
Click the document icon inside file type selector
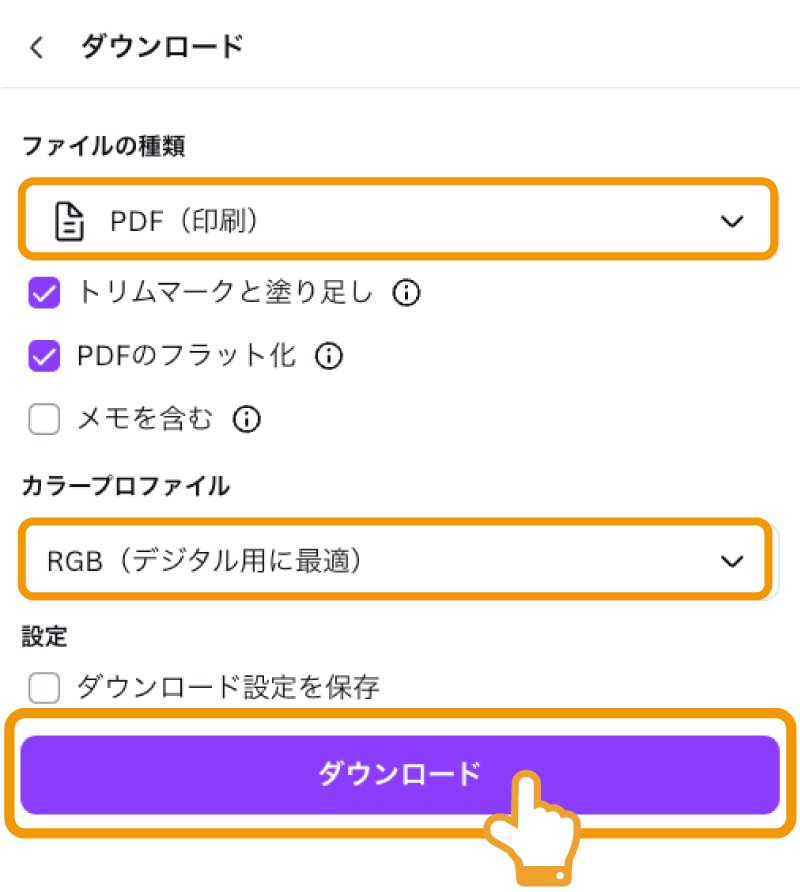click(x=68, y=221)
